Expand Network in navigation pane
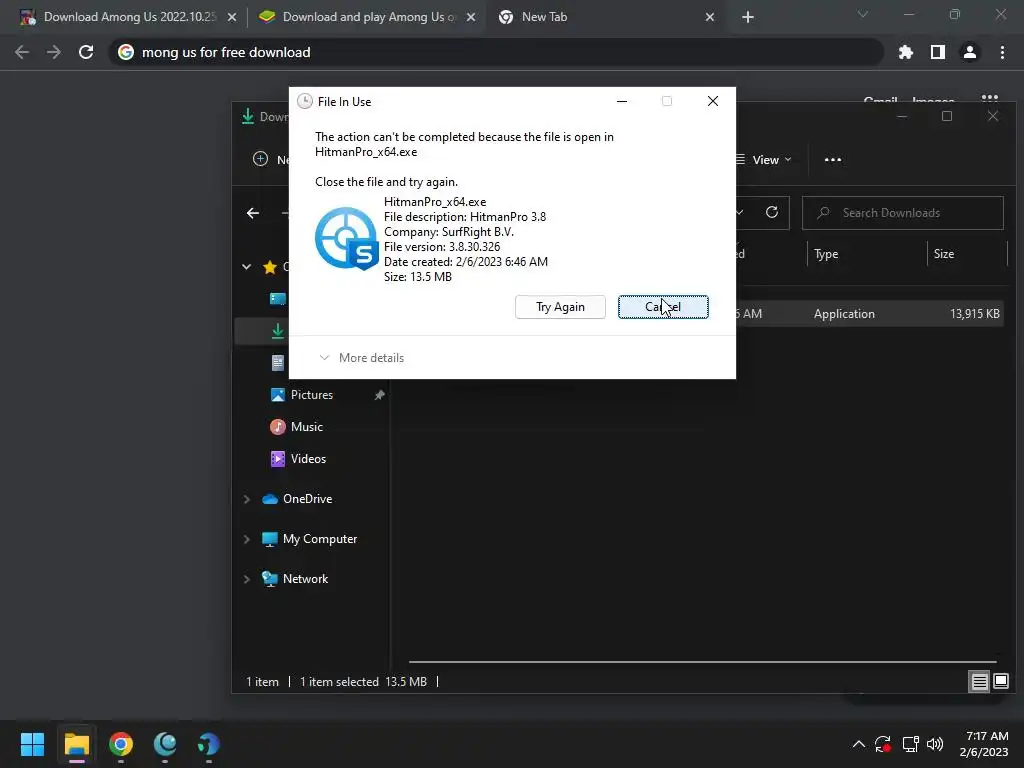Viewport: 1024px width, 768px height. 247,579
